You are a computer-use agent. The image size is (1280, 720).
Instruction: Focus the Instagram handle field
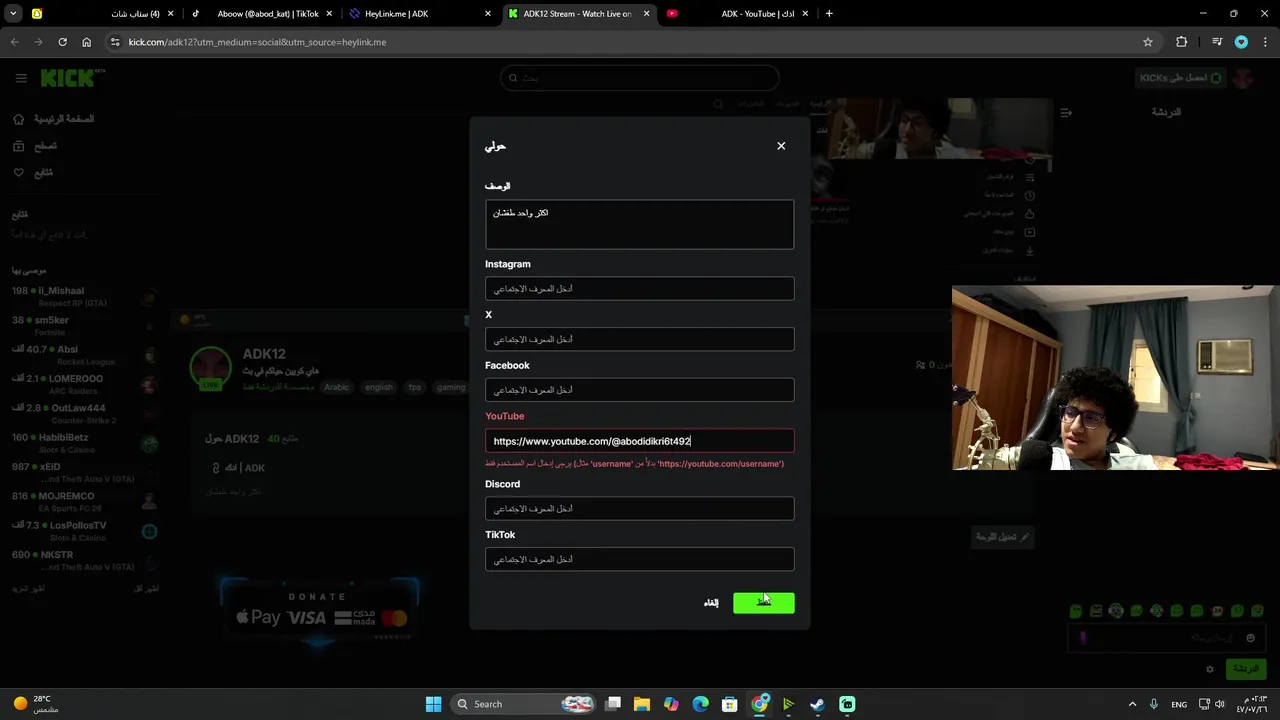(x=639, y=289)
